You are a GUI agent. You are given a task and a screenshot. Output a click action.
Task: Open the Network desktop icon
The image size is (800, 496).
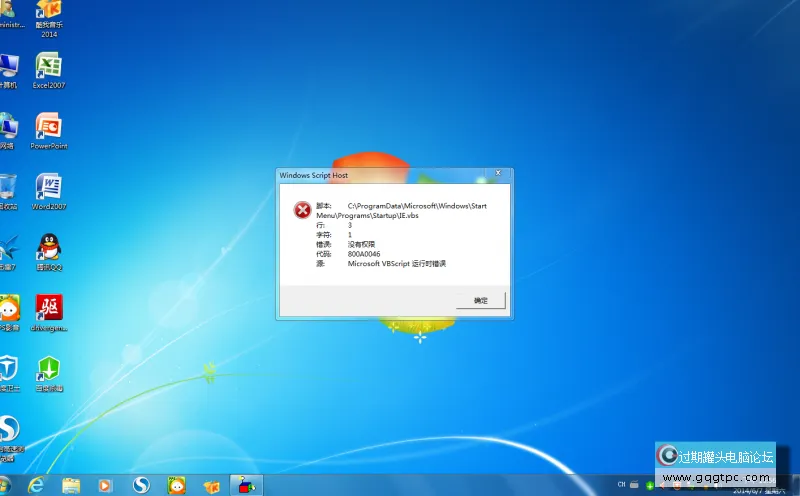click(8, 127)
